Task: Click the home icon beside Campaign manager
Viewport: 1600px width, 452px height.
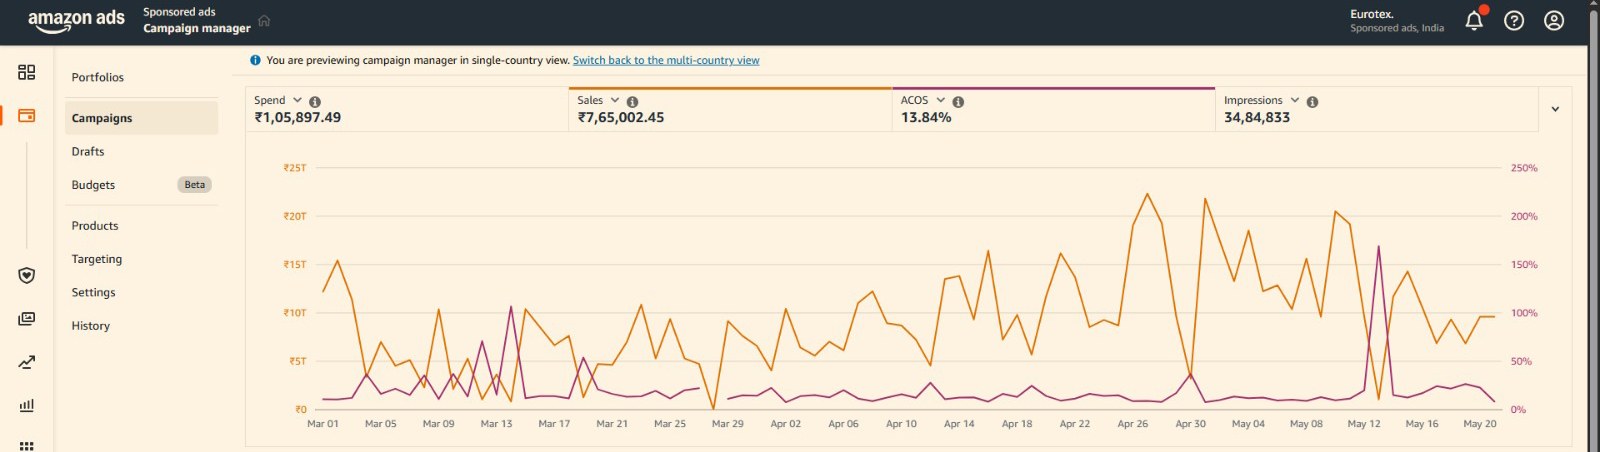Action: click(x=264, y=21)
